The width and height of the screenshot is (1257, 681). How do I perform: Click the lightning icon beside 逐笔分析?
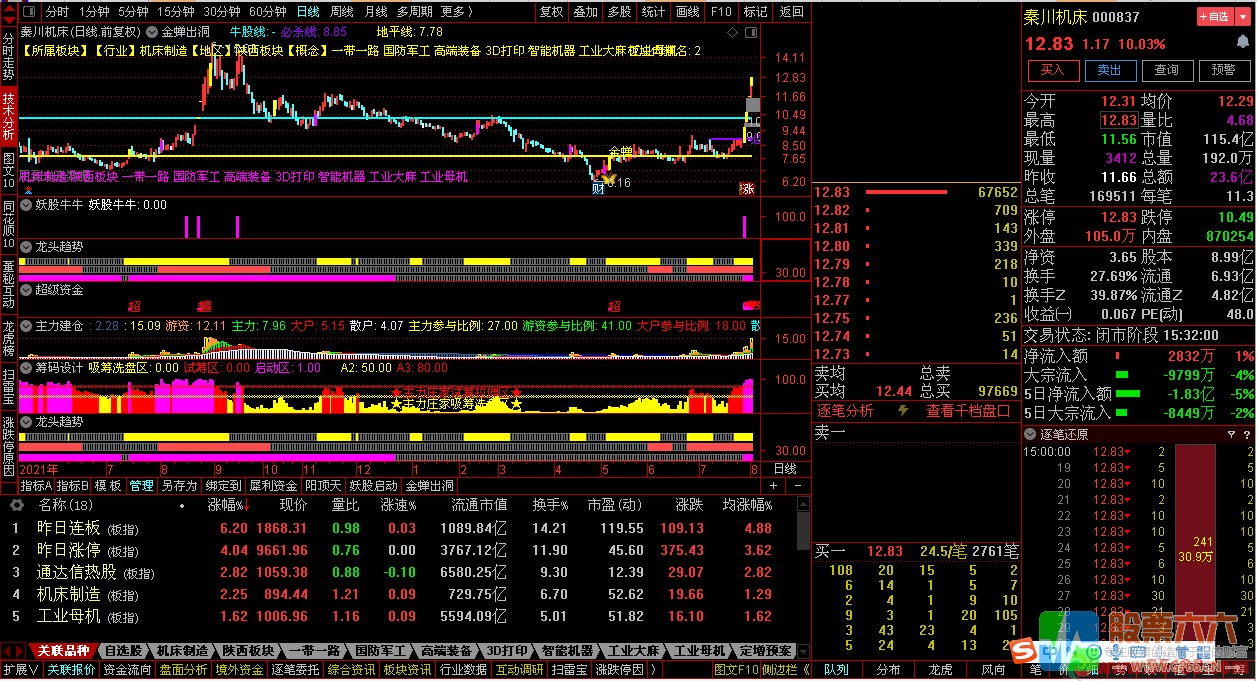click(903, 411)
